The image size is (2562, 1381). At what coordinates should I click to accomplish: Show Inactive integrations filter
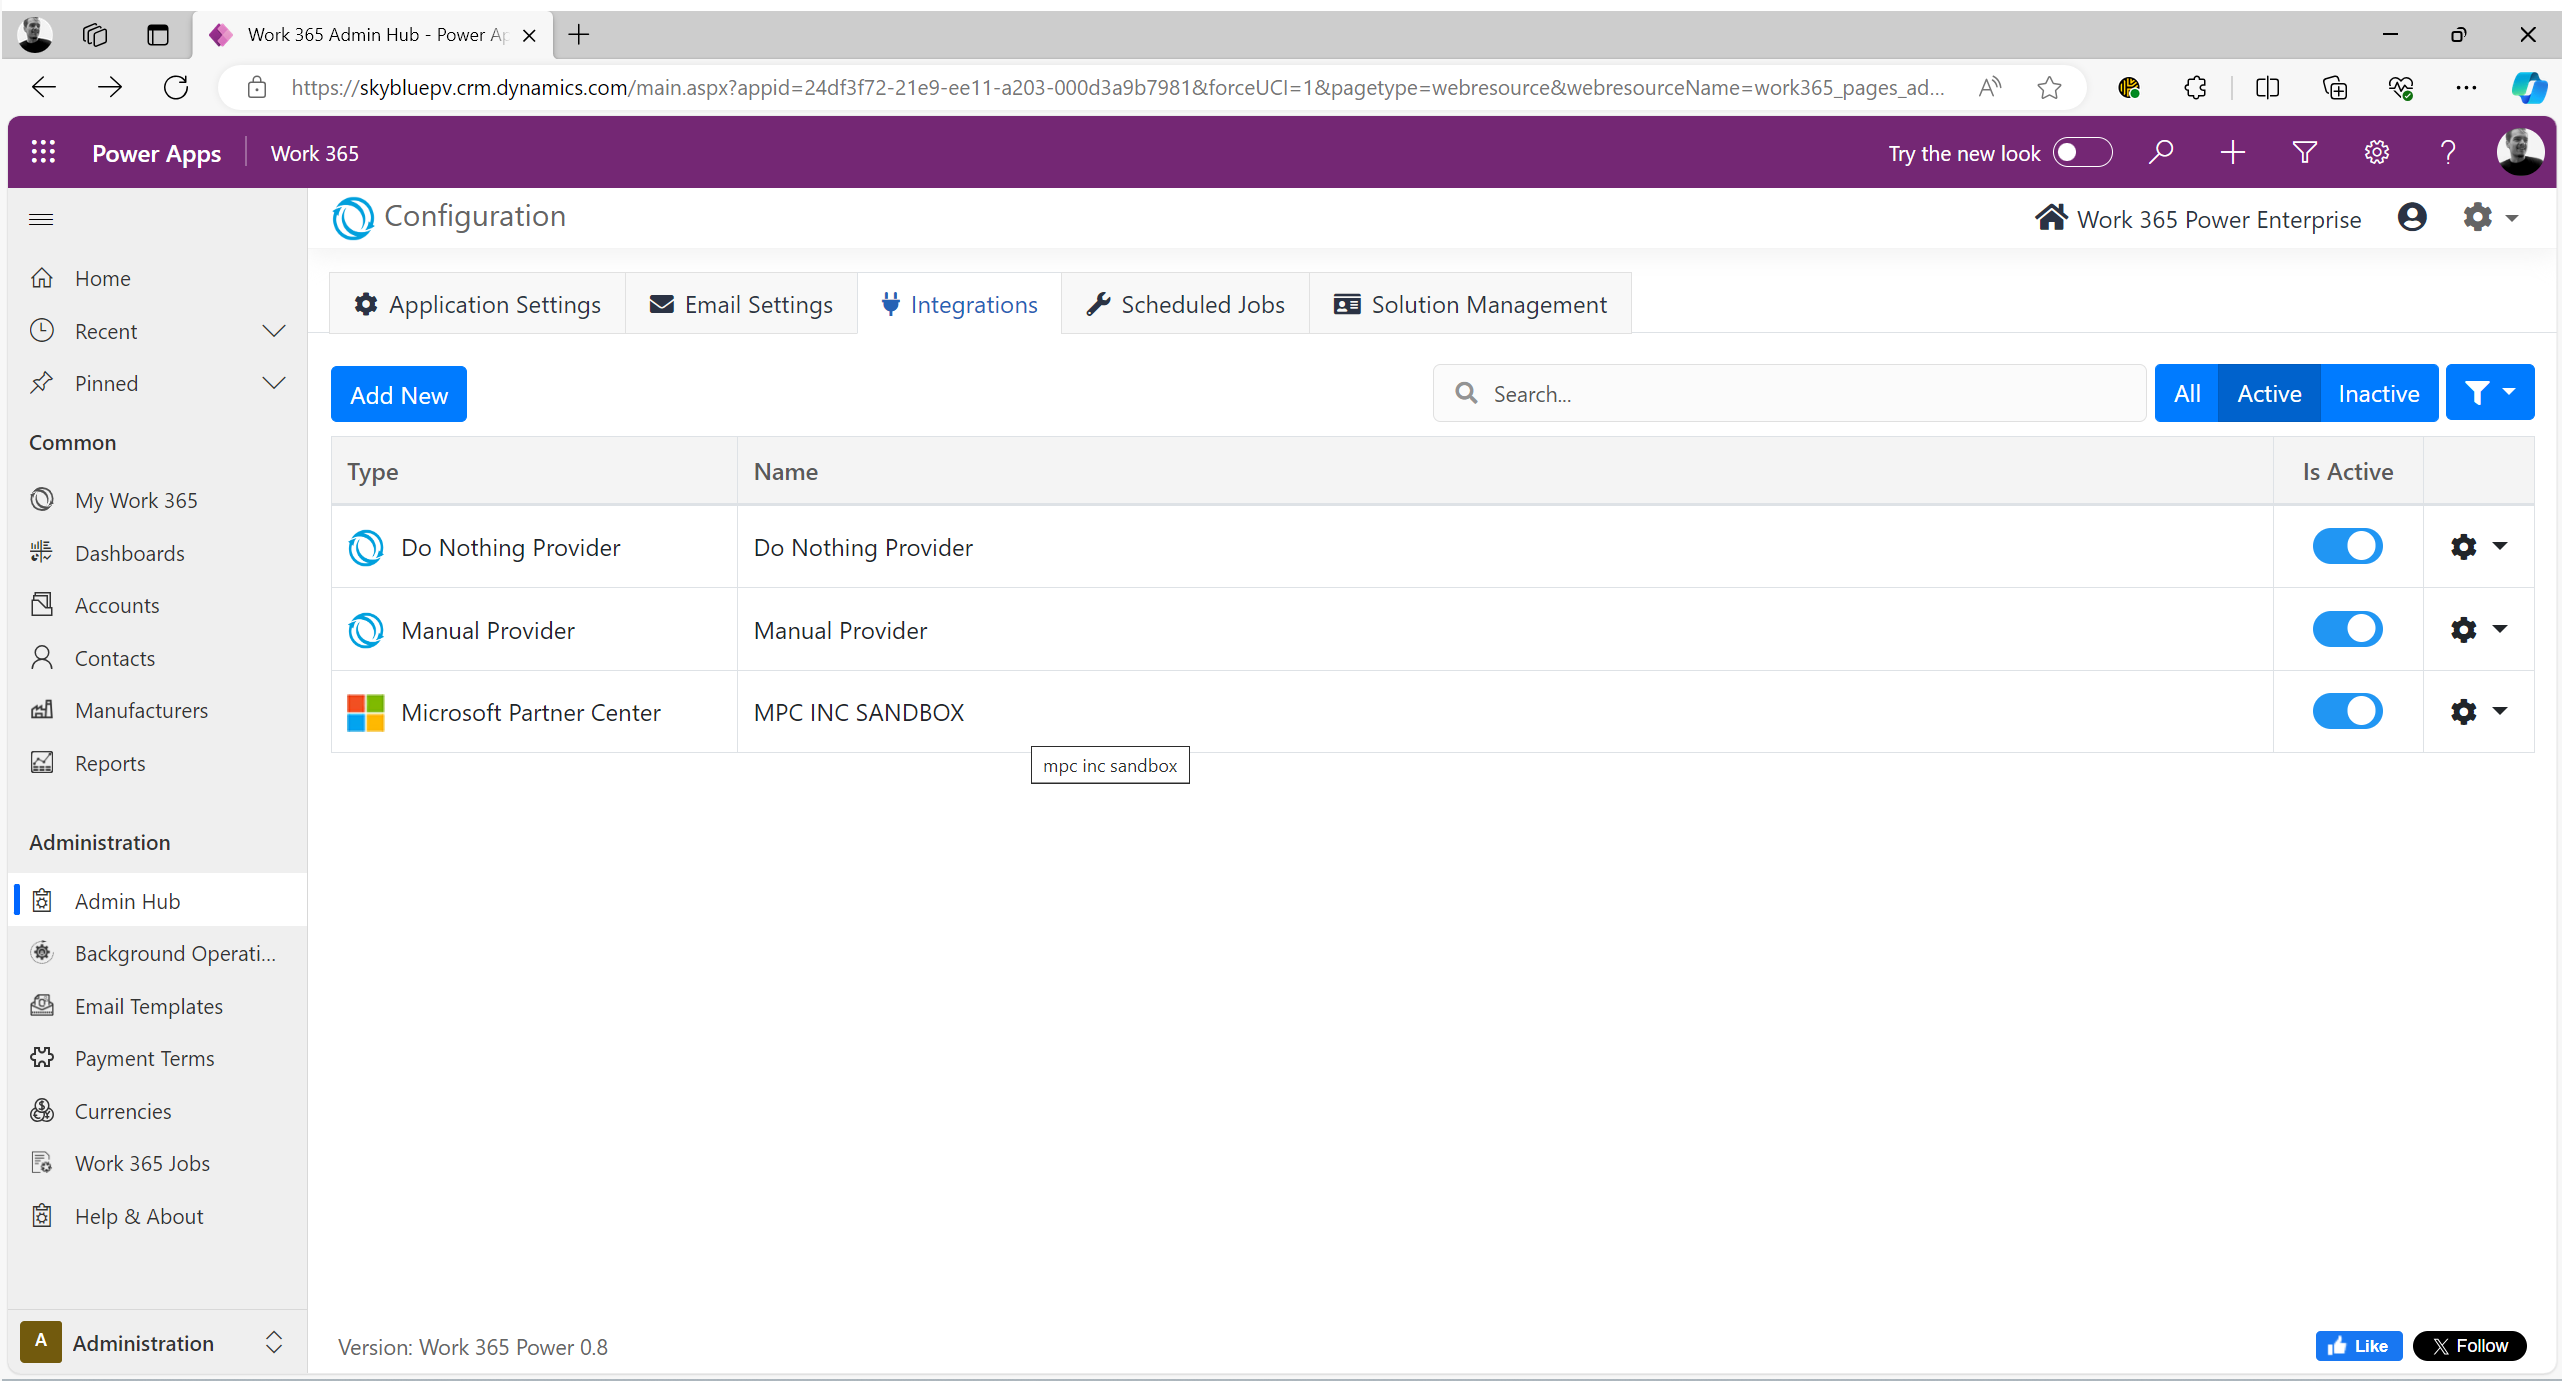click(2378, 393)
